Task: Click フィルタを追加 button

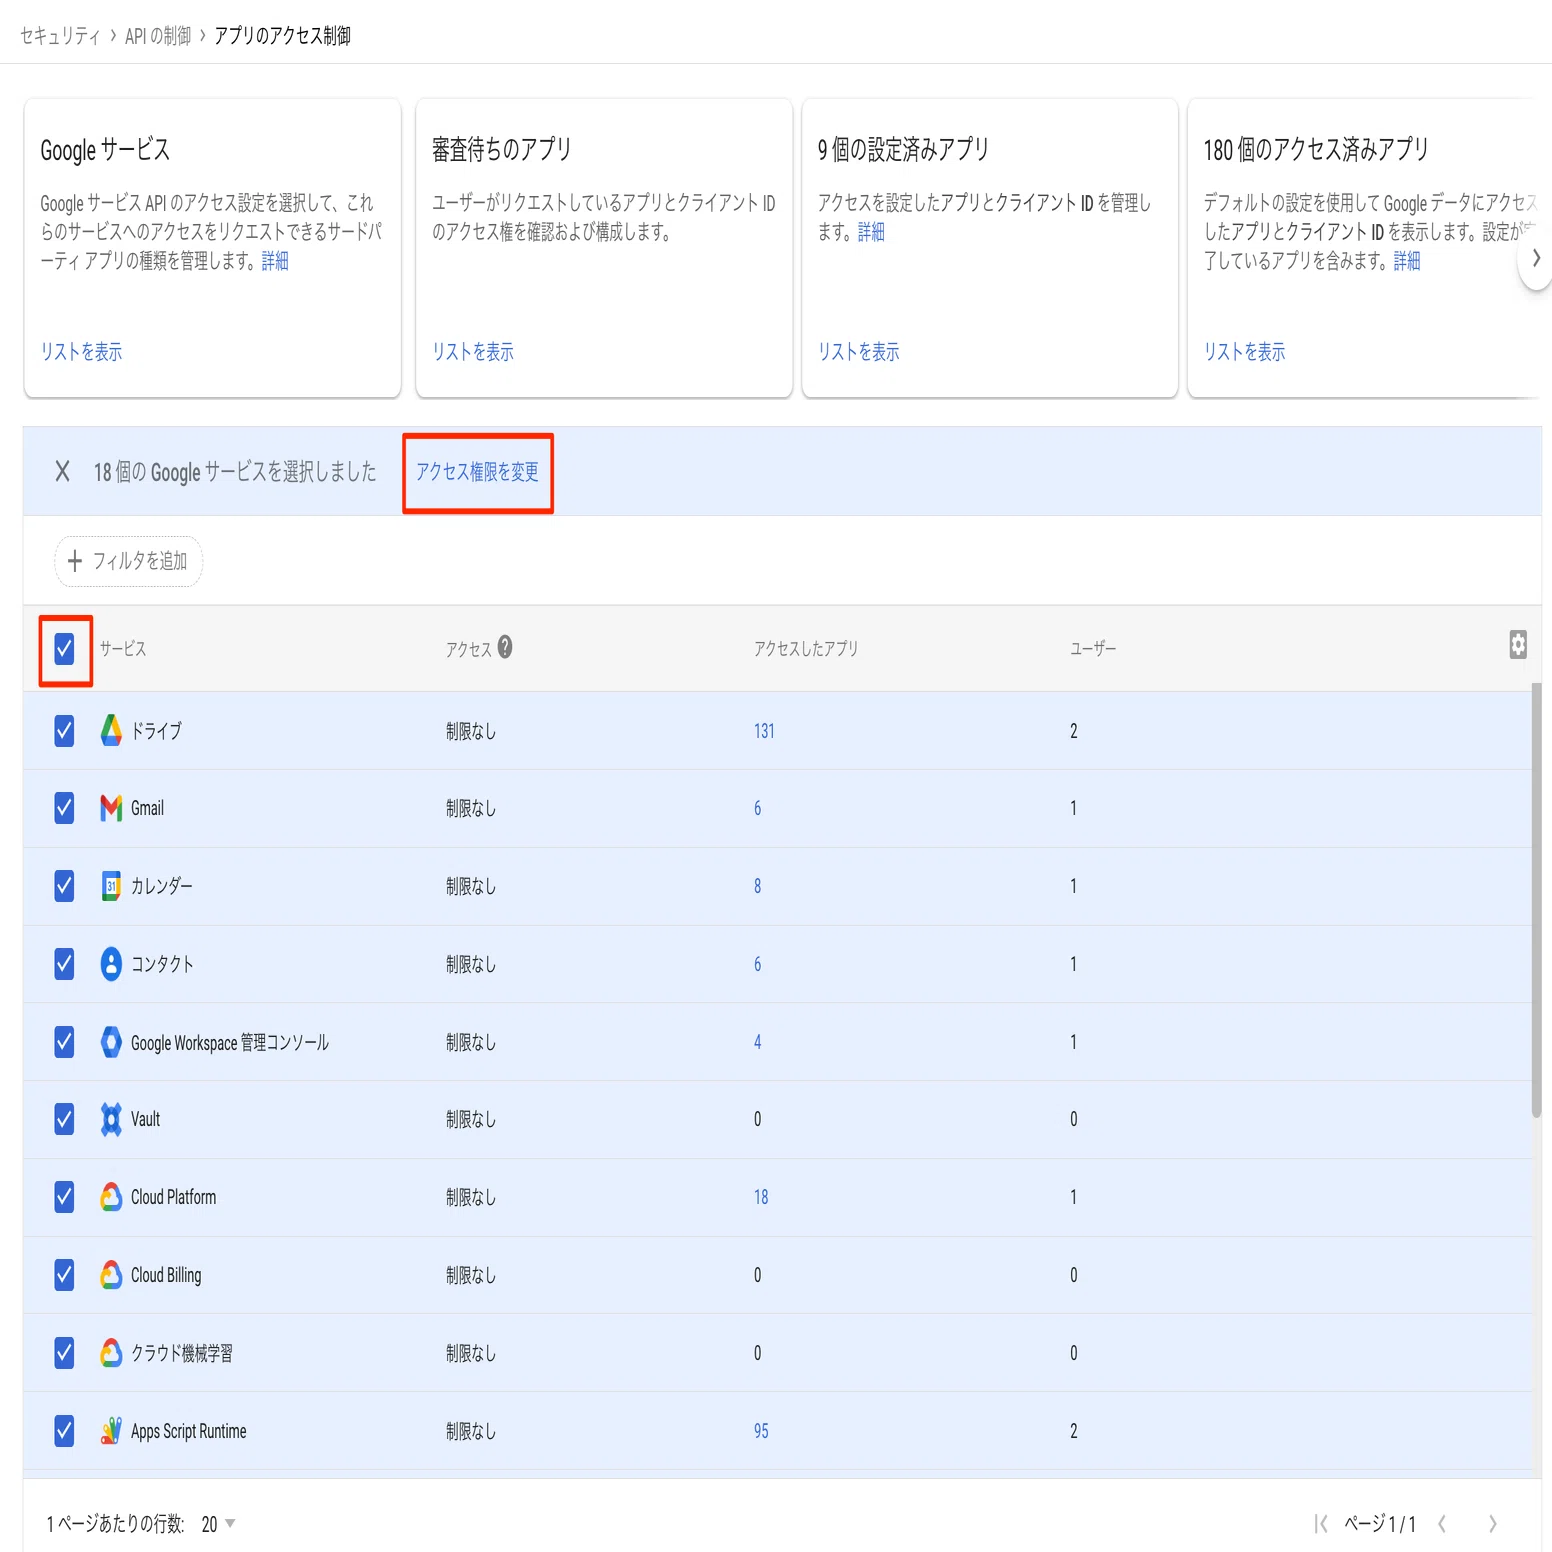Action: [128, 561]
